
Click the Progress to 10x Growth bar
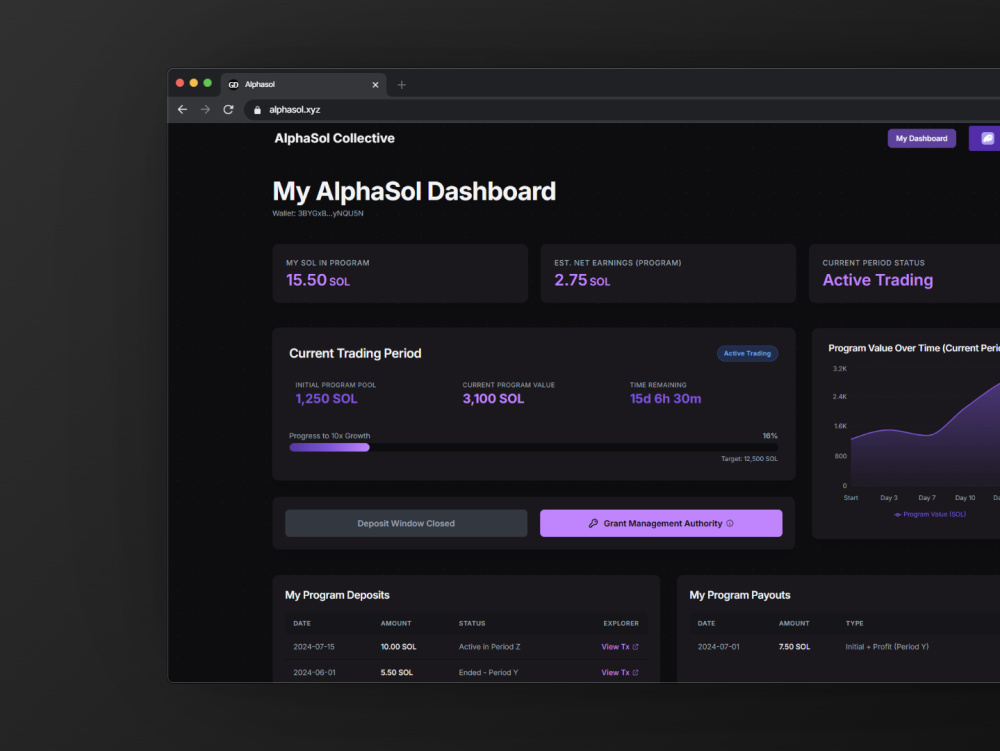coord(533,448)
